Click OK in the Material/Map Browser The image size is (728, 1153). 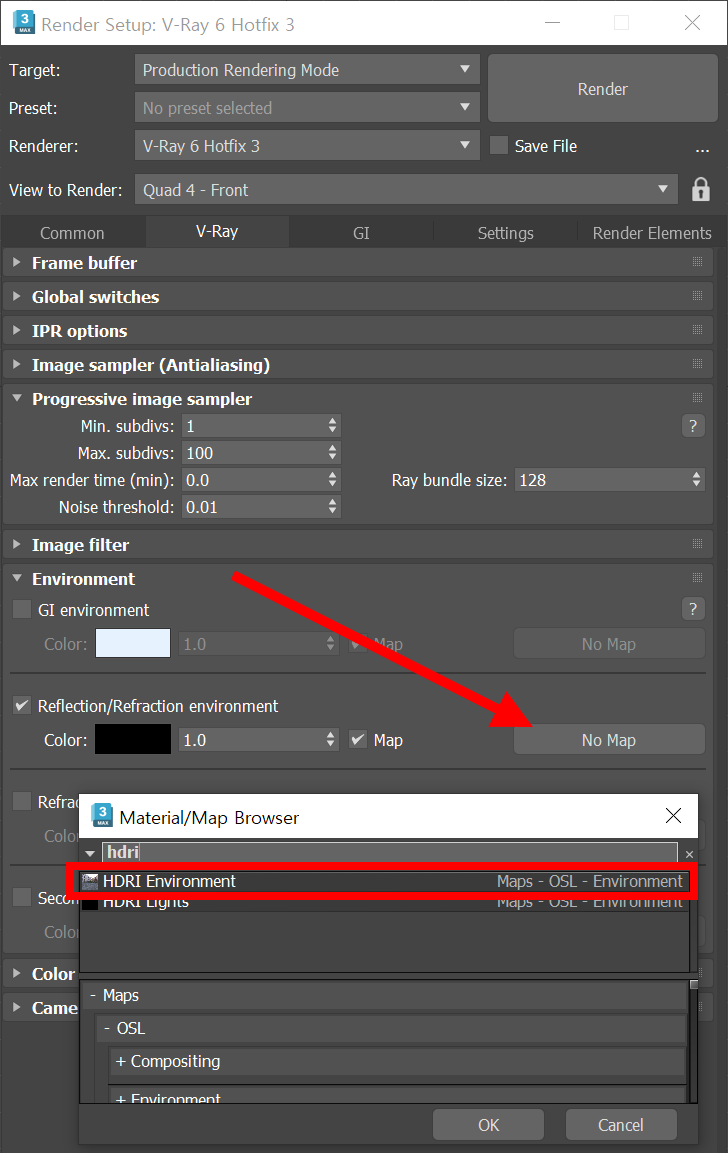(x=488, y=1124)
